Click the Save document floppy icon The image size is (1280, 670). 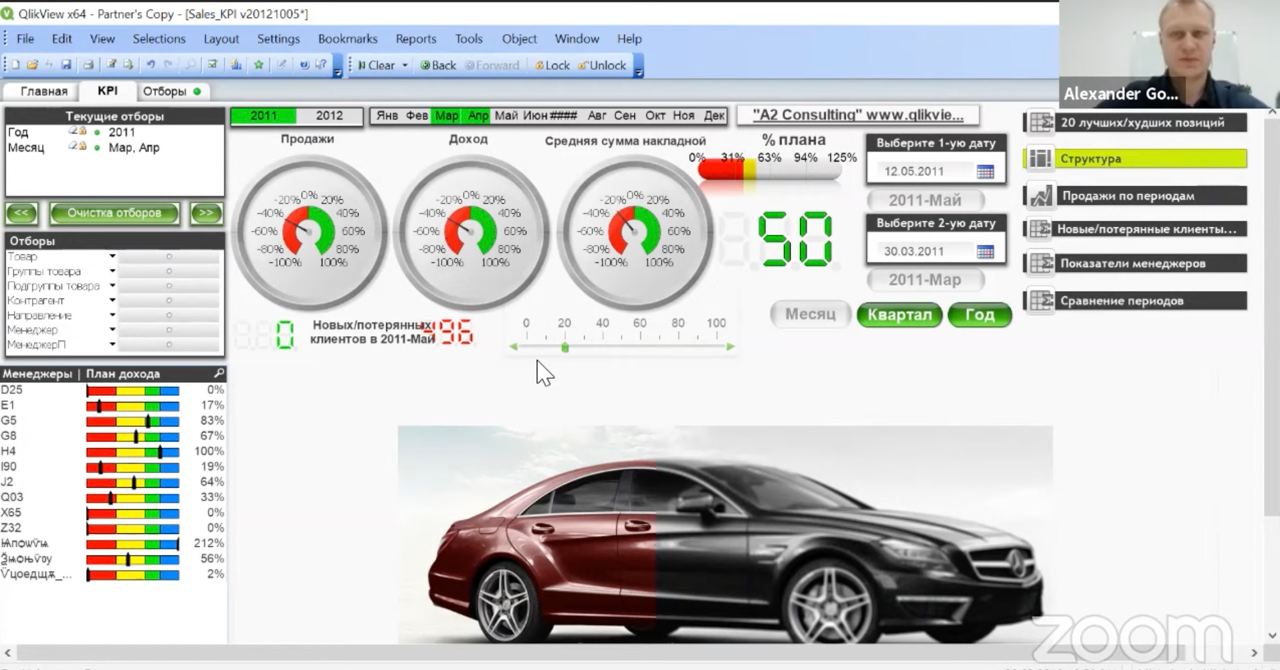point(66,65)
